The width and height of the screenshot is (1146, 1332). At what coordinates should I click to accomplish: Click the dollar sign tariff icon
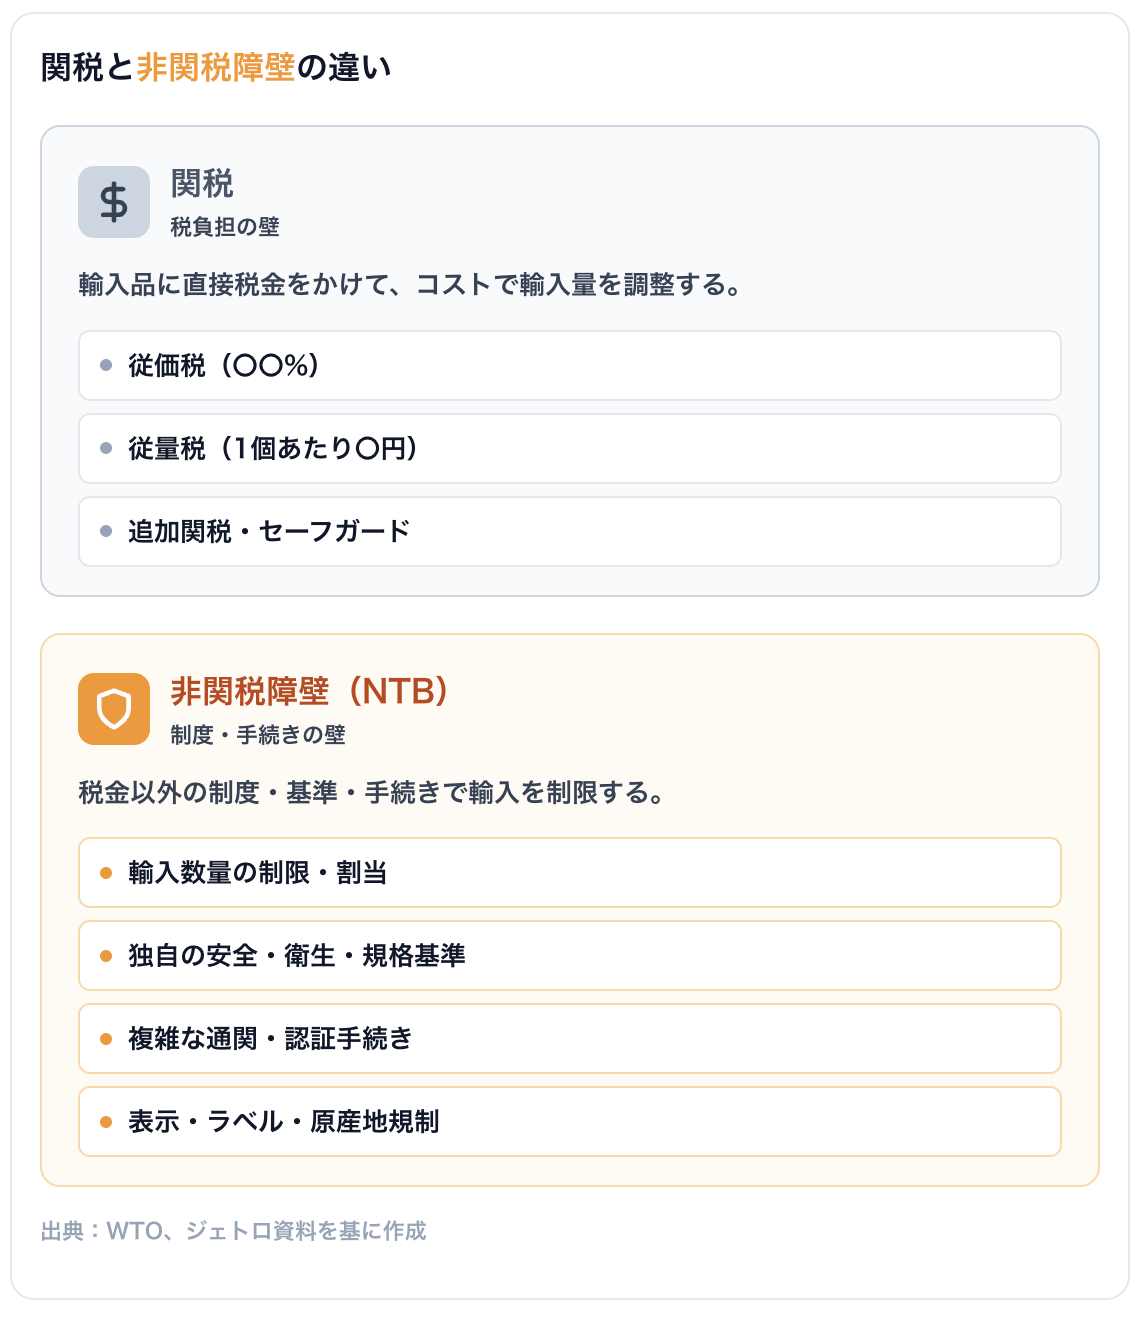pos(114,202)
